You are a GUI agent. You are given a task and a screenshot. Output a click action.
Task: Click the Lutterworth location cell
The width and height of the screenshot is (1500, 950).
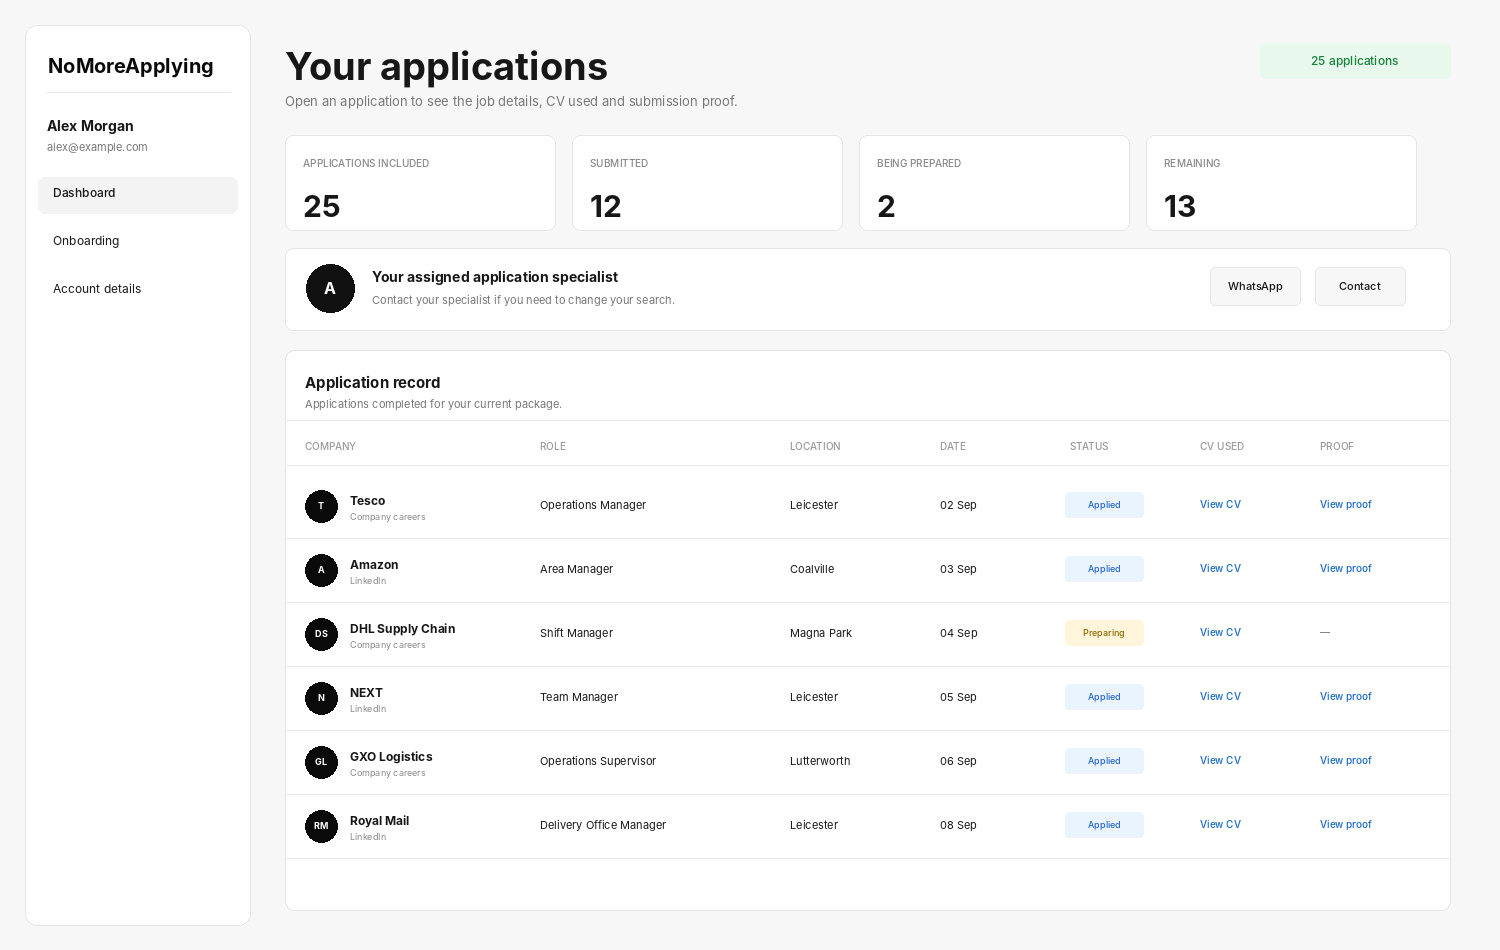(820, 761)
